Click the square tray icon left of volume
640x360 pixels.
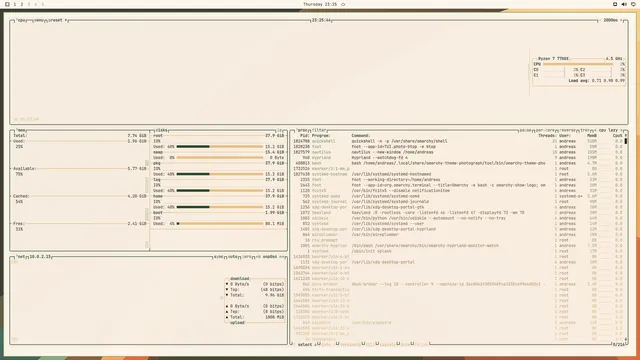click(x=615, y=4)
